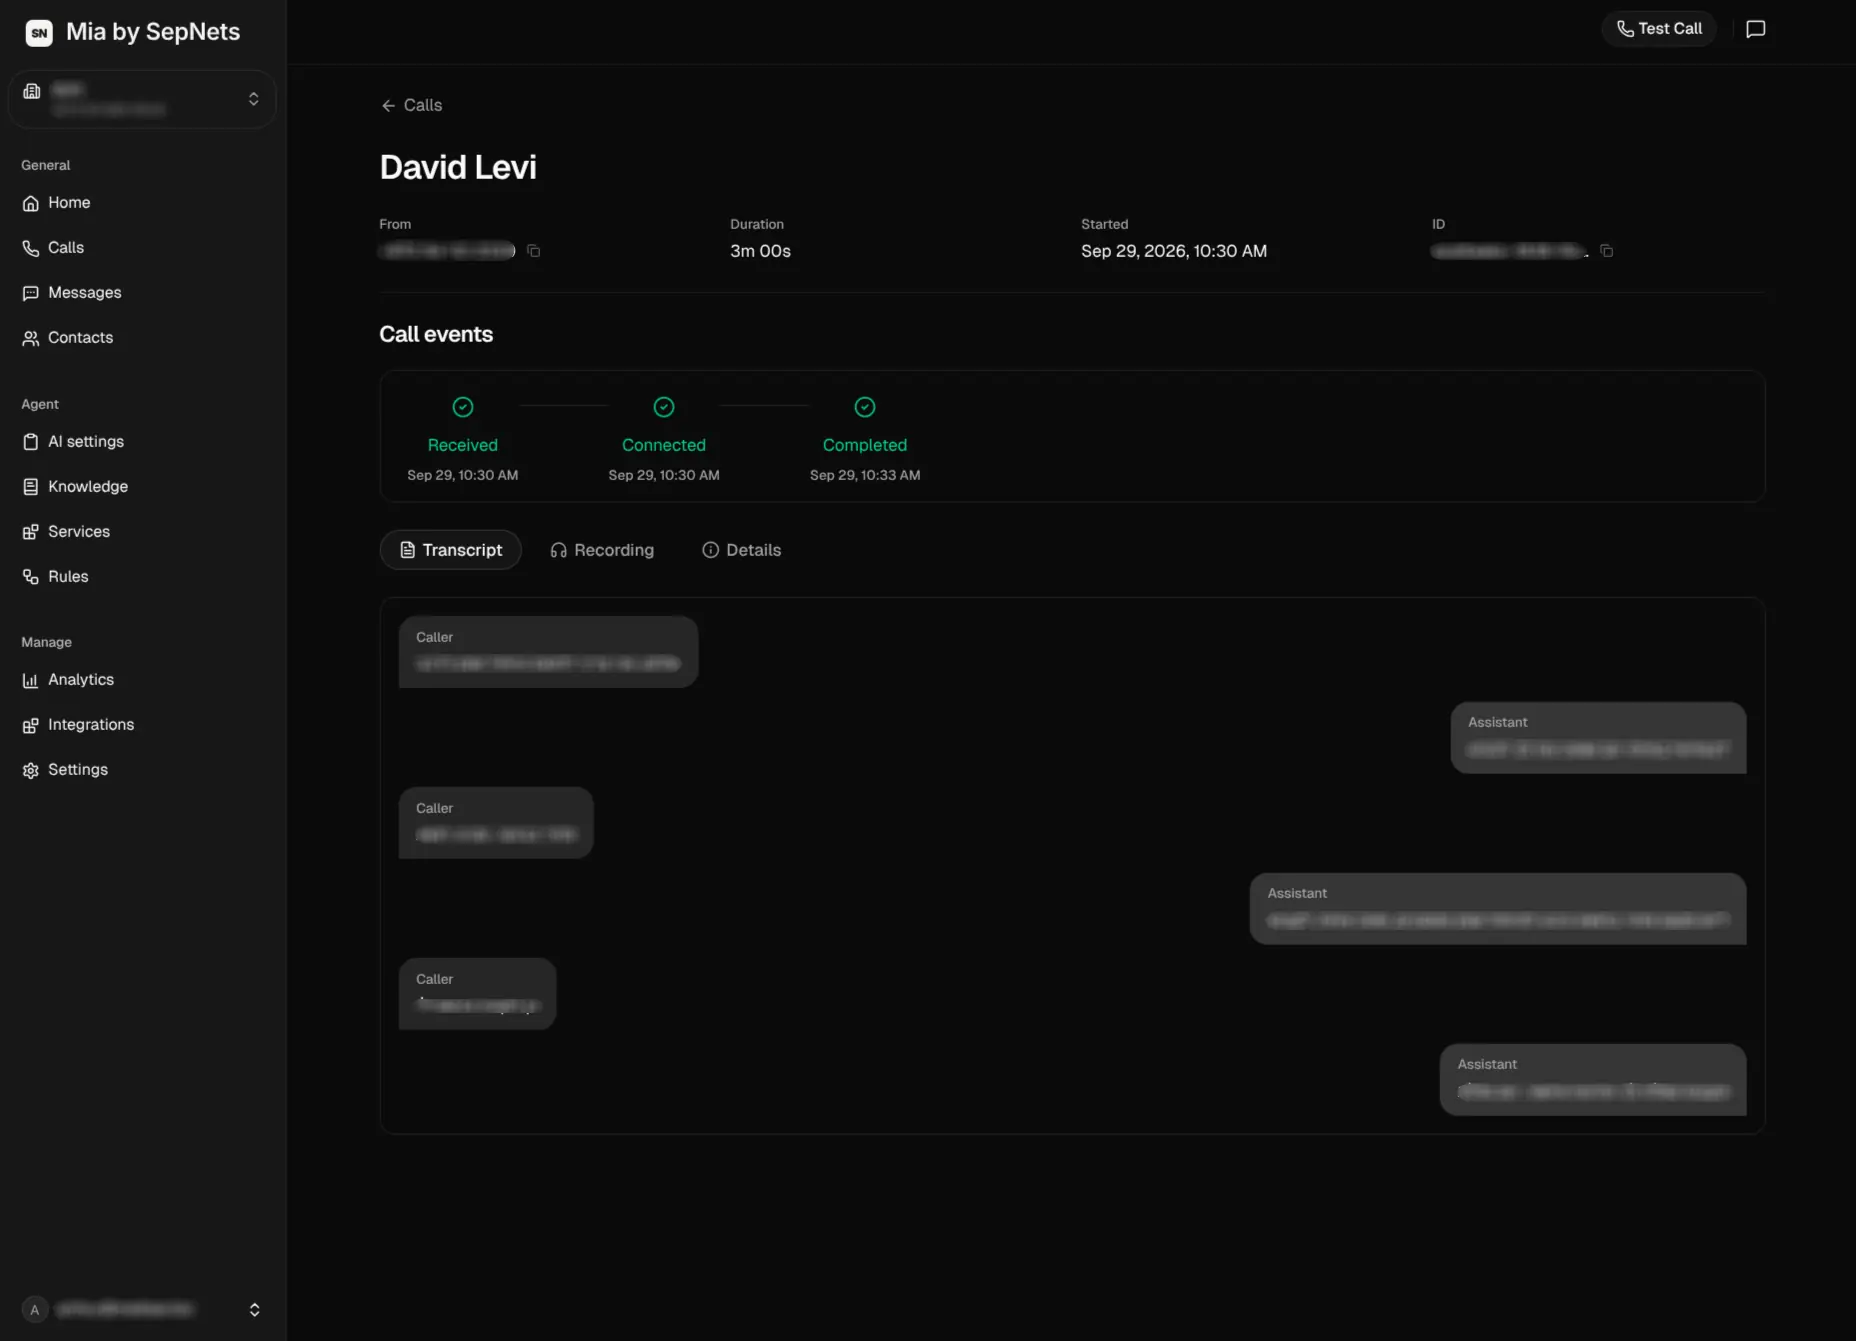Click the last Assistant message bubble
This screenshot has height=1341, width=1856.
coord(1593,1080)
